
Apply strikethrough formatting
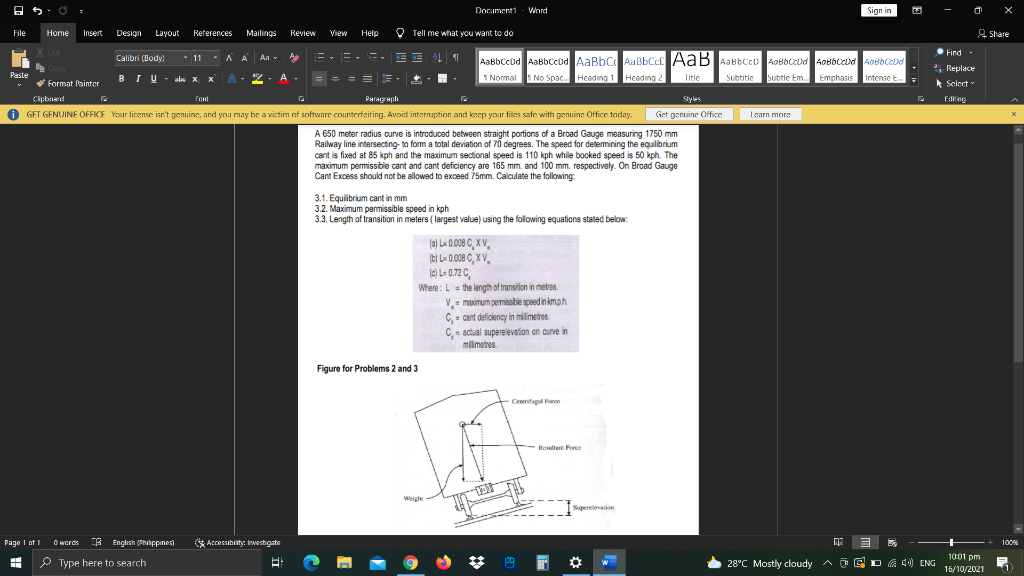181,79
